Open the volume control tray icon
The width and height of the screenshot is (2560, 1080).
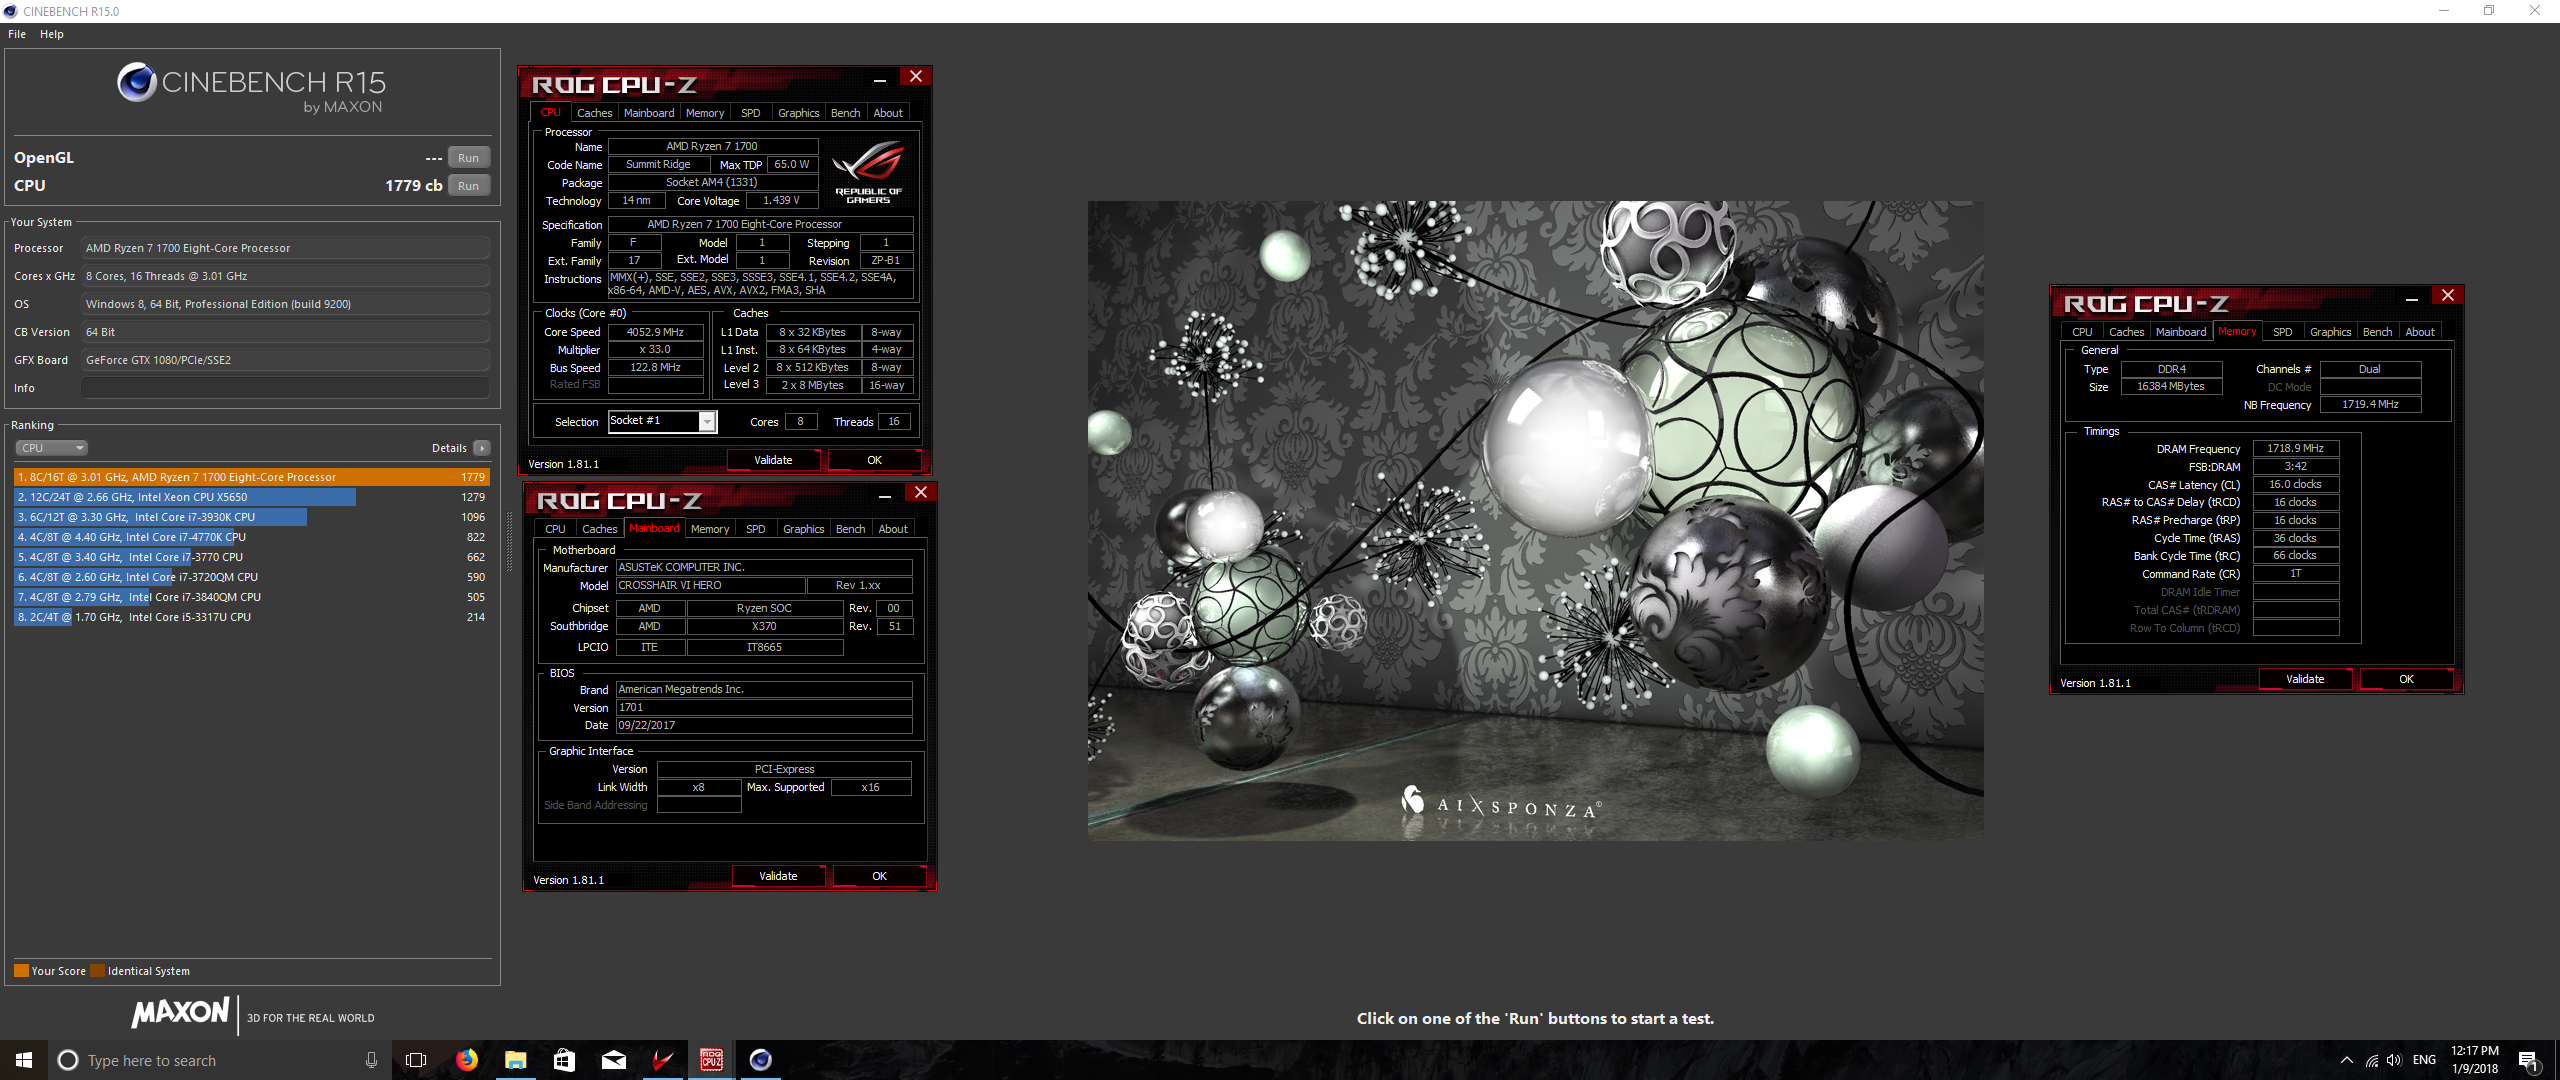[x=2394, y=1060]
